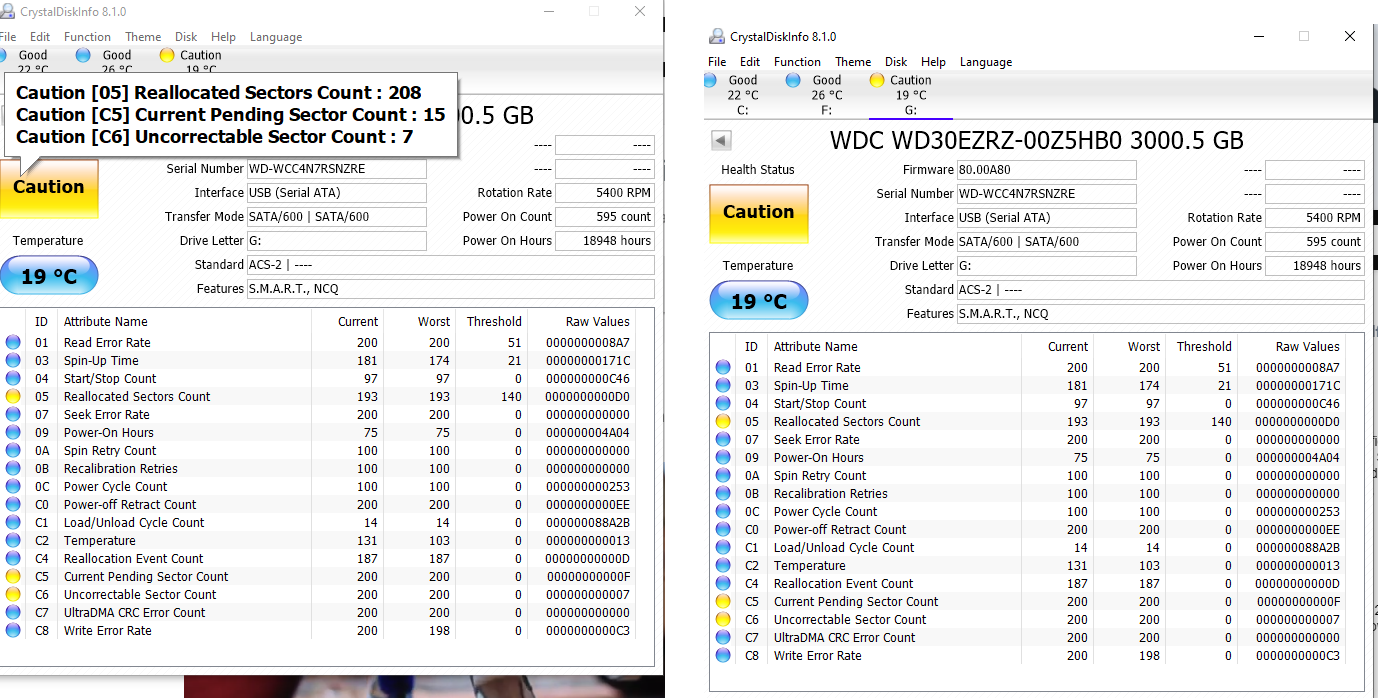Click the yellow Caution health button in right window

point(759,213)
